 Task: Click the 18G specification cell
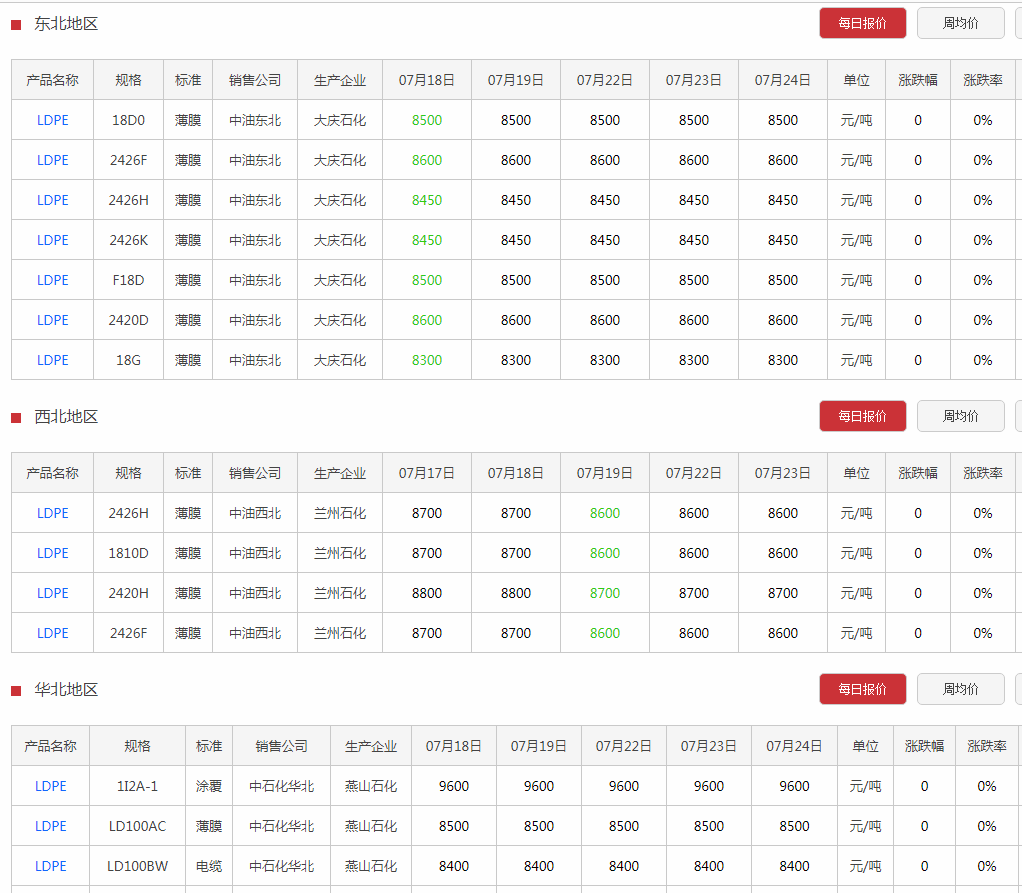click(128, 360)
